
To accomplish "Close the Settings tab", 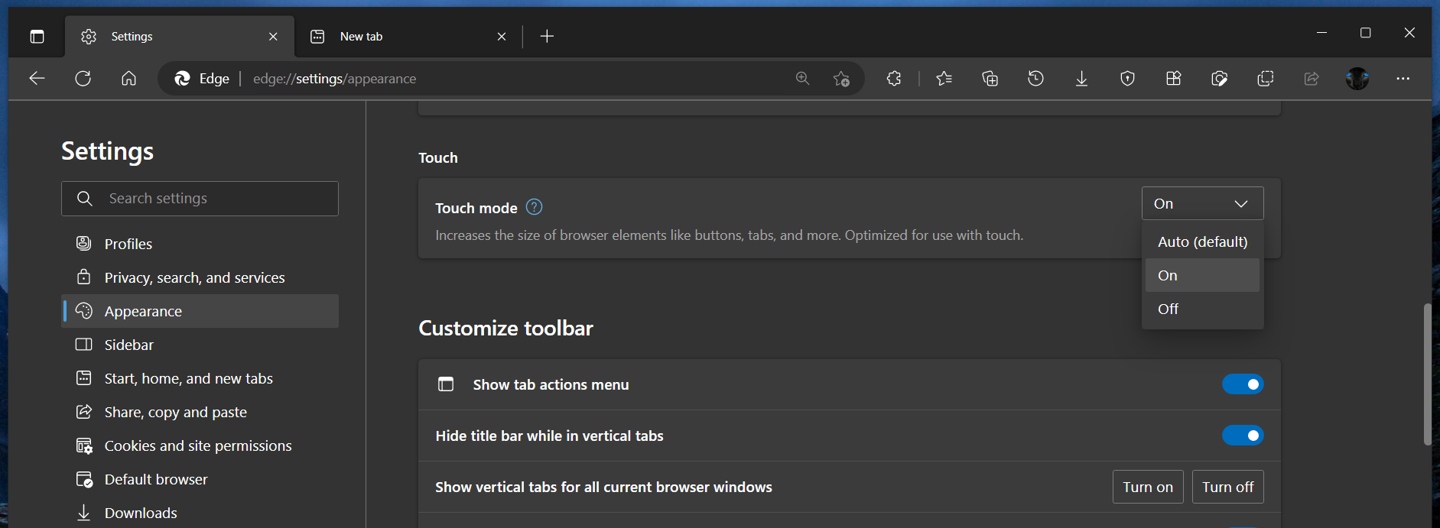I will click(273, 36).
